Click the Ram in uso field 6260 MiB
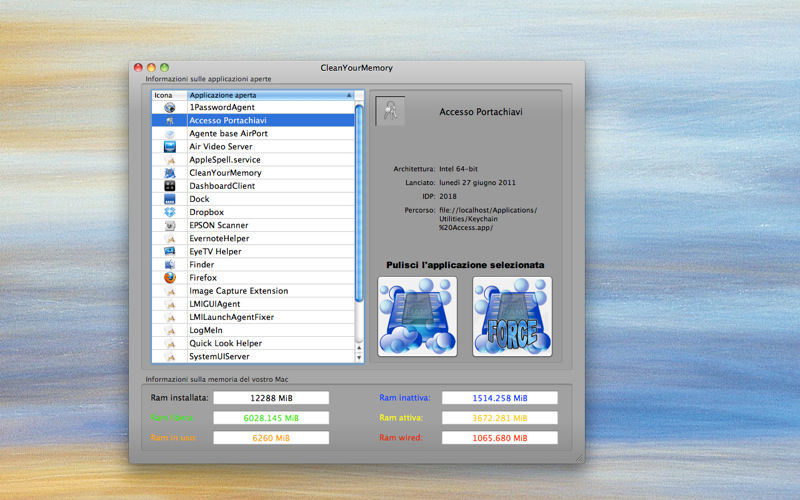 point(271,438)
